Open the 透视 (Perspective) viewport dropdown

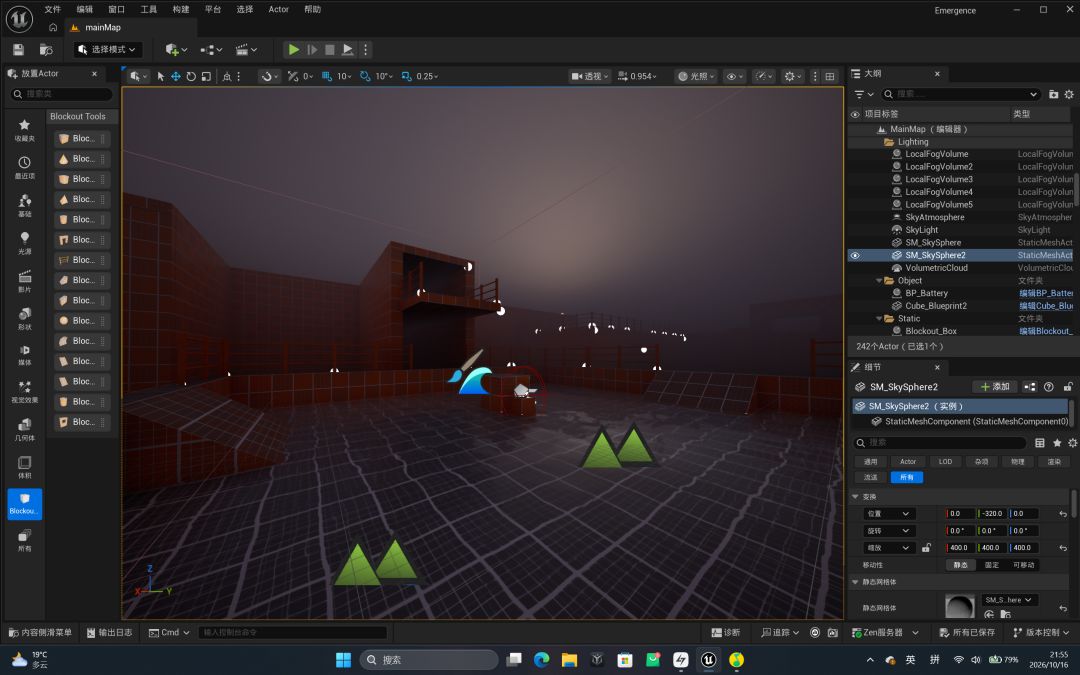coord(590,76)
